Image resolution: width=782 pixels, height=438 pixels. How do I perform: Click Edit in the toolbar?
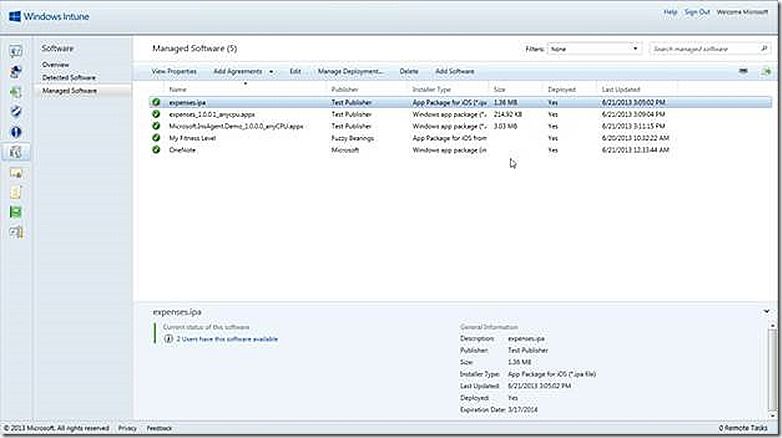point(295,71)
